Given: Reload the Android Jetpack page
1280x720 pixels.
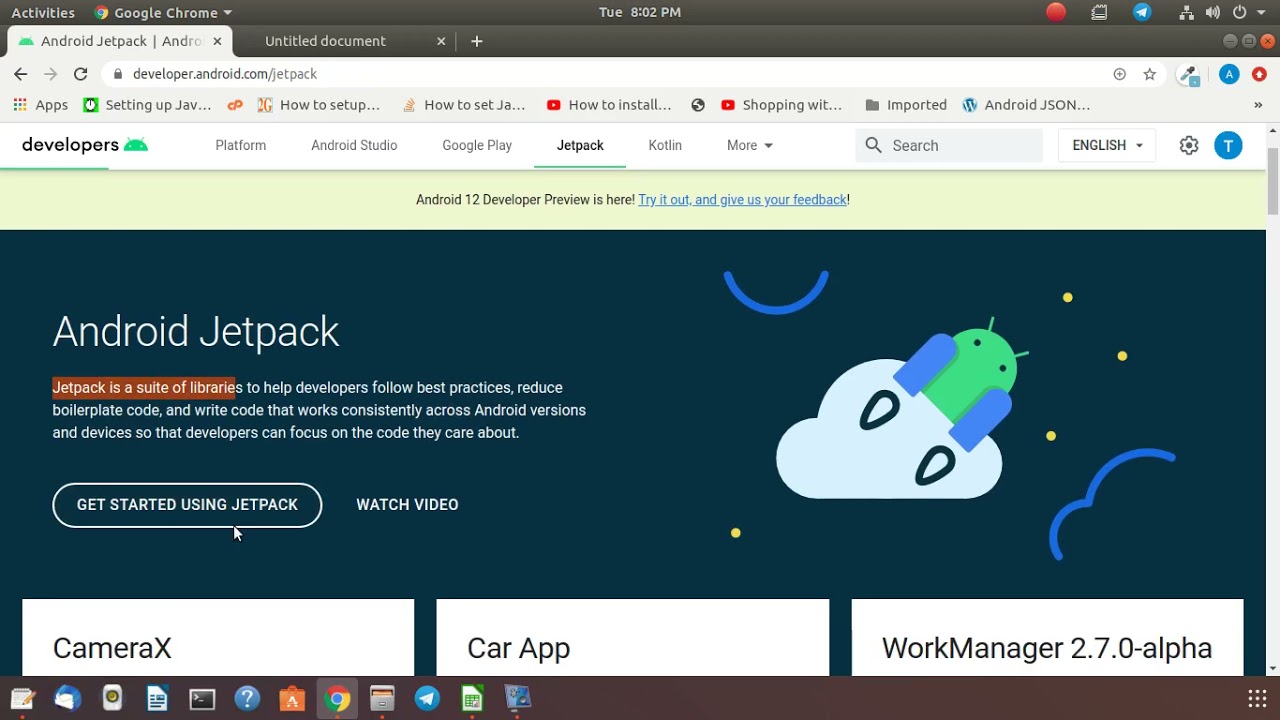Looking at the screenshot, I should click(81, 74).
